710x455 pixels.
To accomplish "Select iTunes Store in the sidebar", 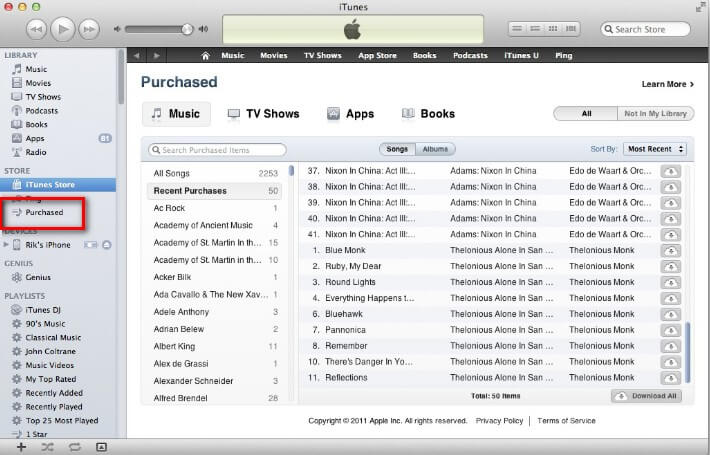I will [58, 185].
